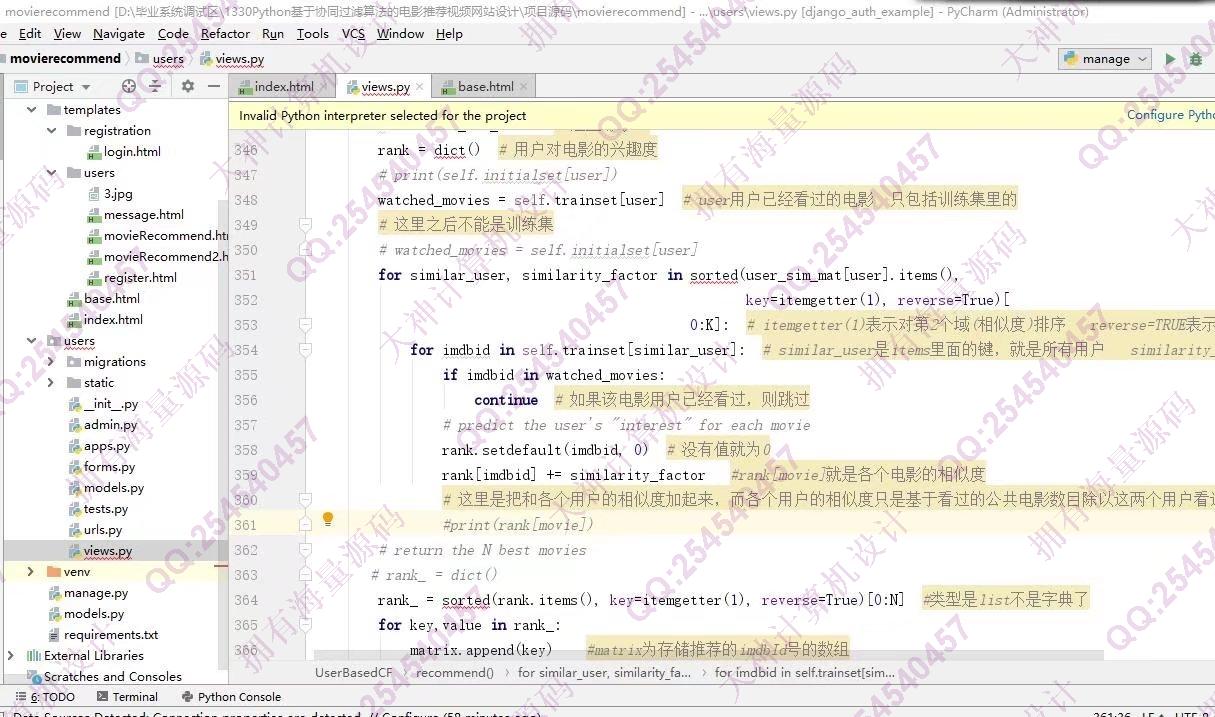
Task: Expand the migrations folder
Action: click(52, 362)
